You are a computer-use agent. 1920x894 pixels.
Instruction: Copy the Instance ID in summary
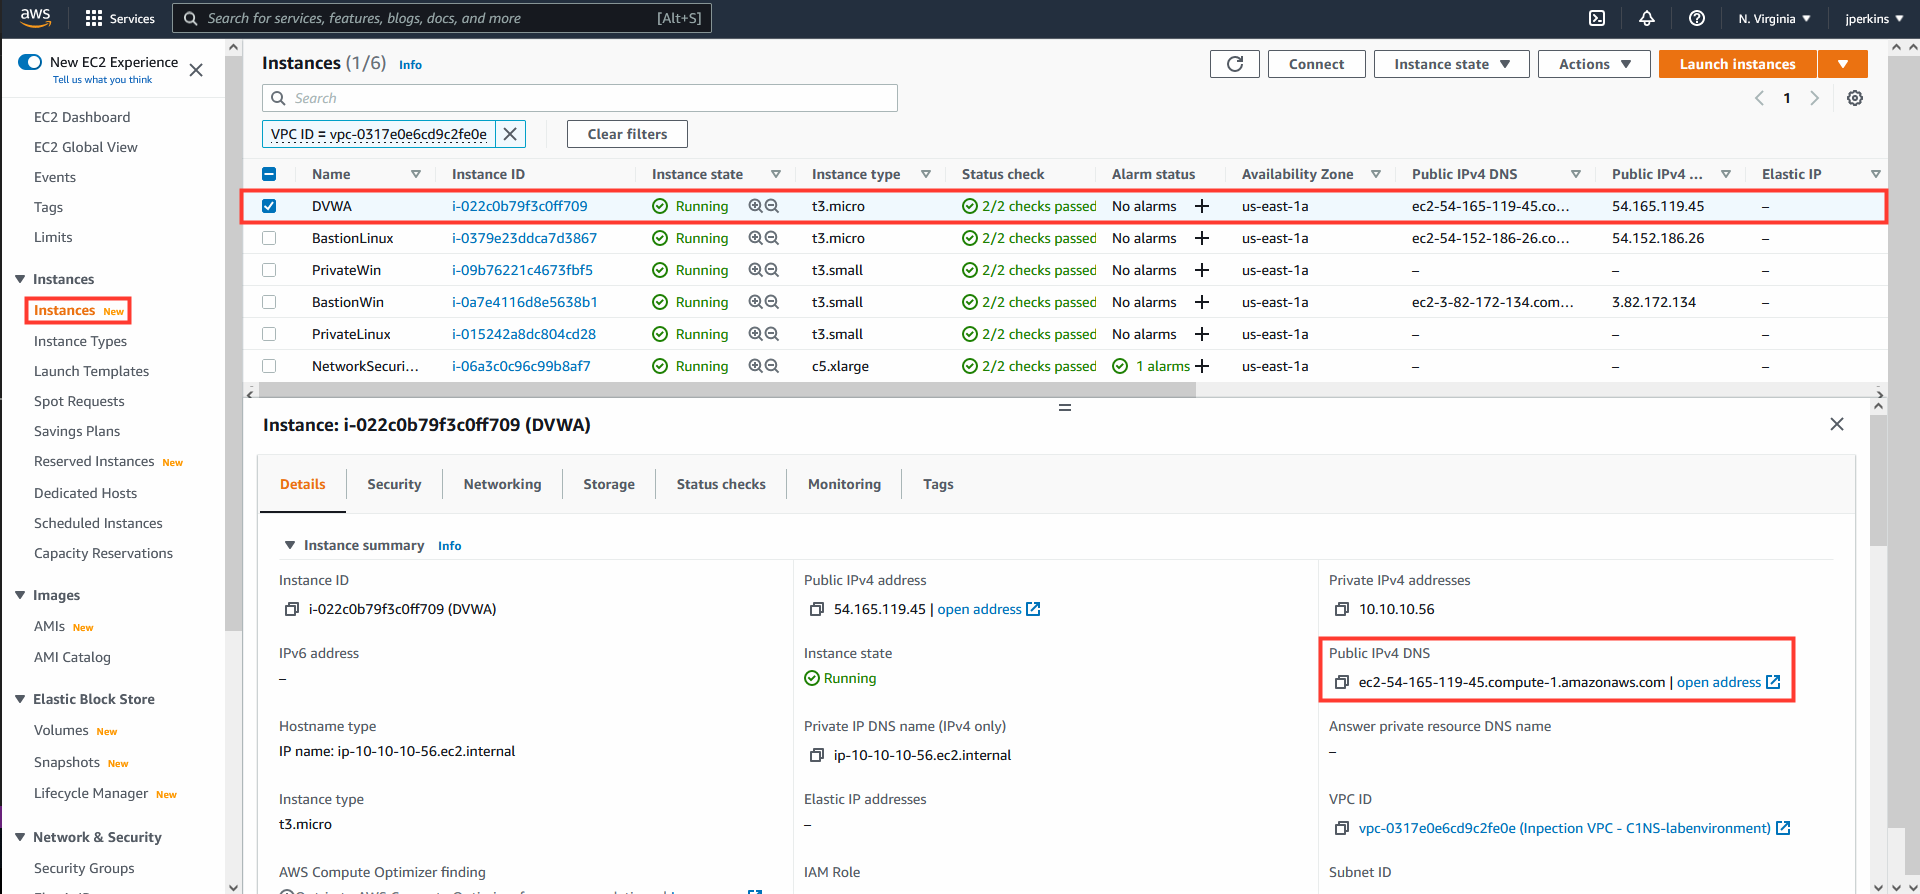[x=292, y=609]
